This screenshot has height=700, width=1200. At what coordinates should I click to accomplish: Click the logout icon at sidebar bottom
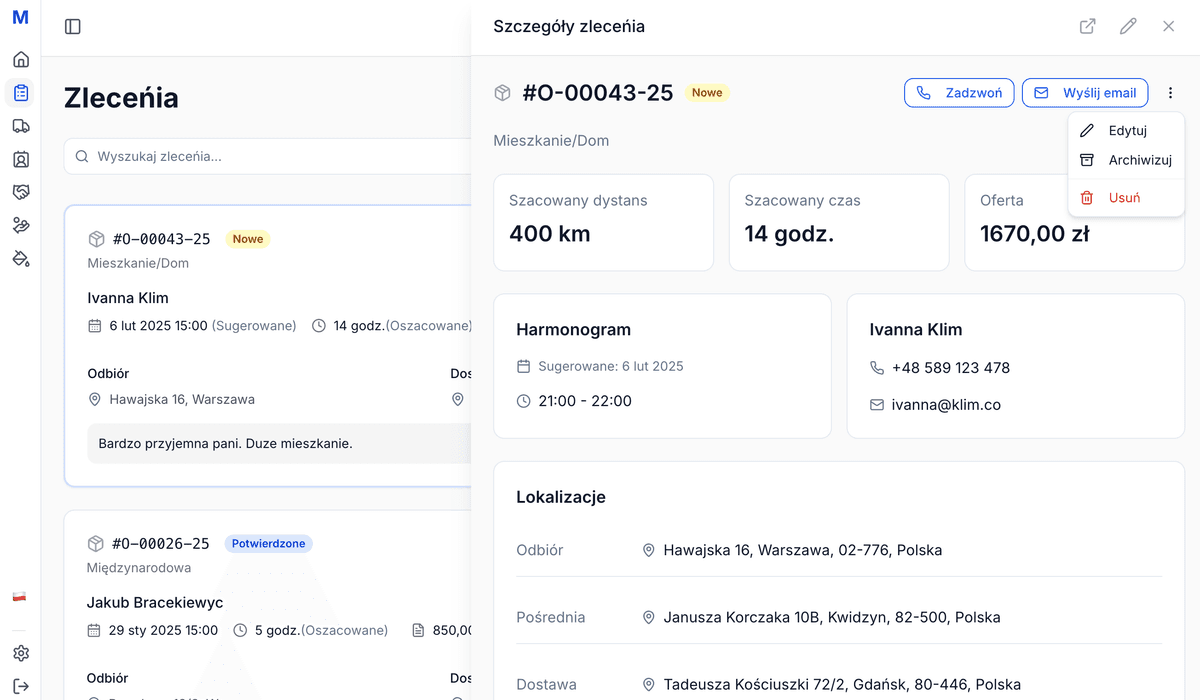21,686
